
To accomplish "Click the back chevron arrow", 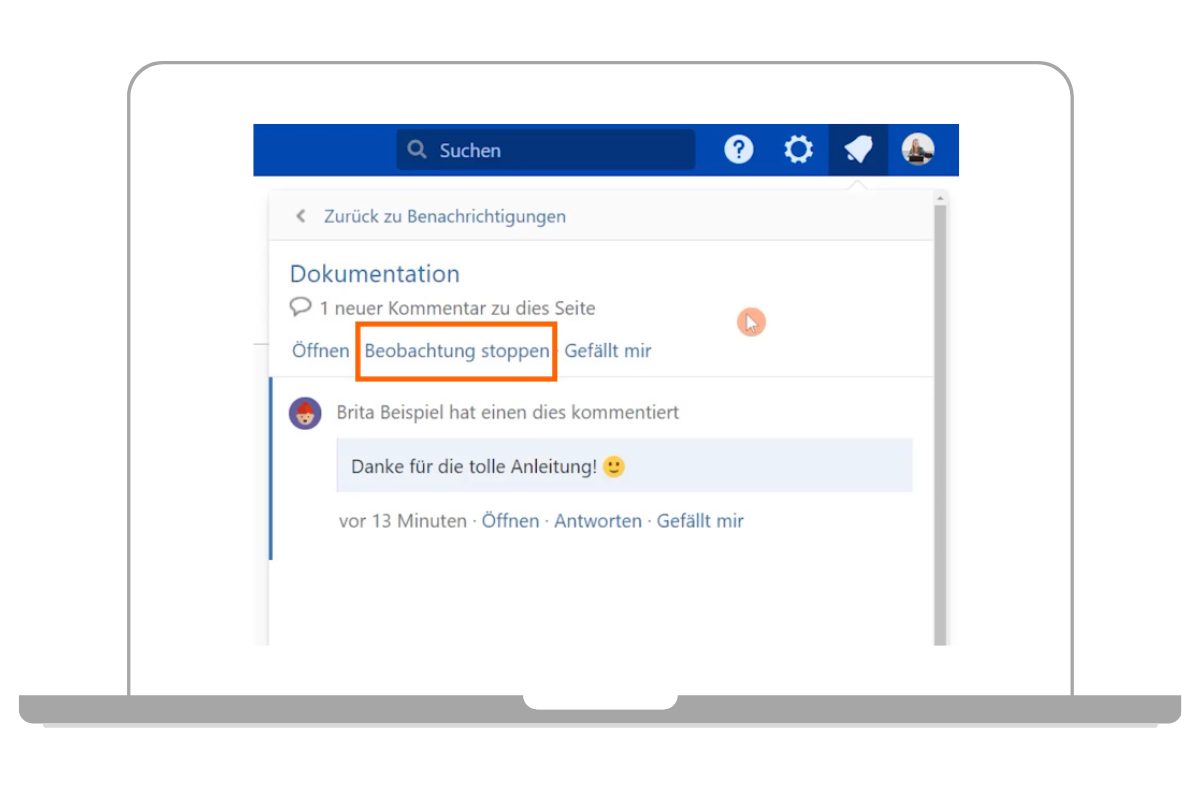I will click(300, 216).
